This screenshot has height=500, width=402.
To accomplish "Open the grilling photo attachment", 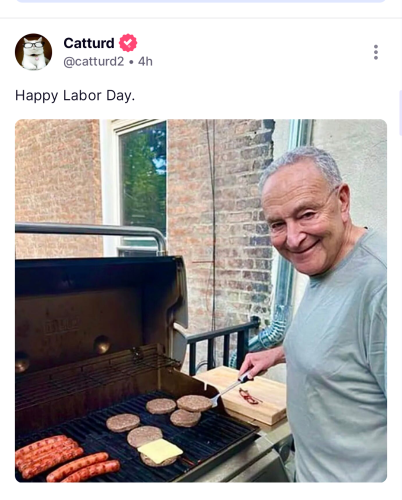I will point(201,301).
